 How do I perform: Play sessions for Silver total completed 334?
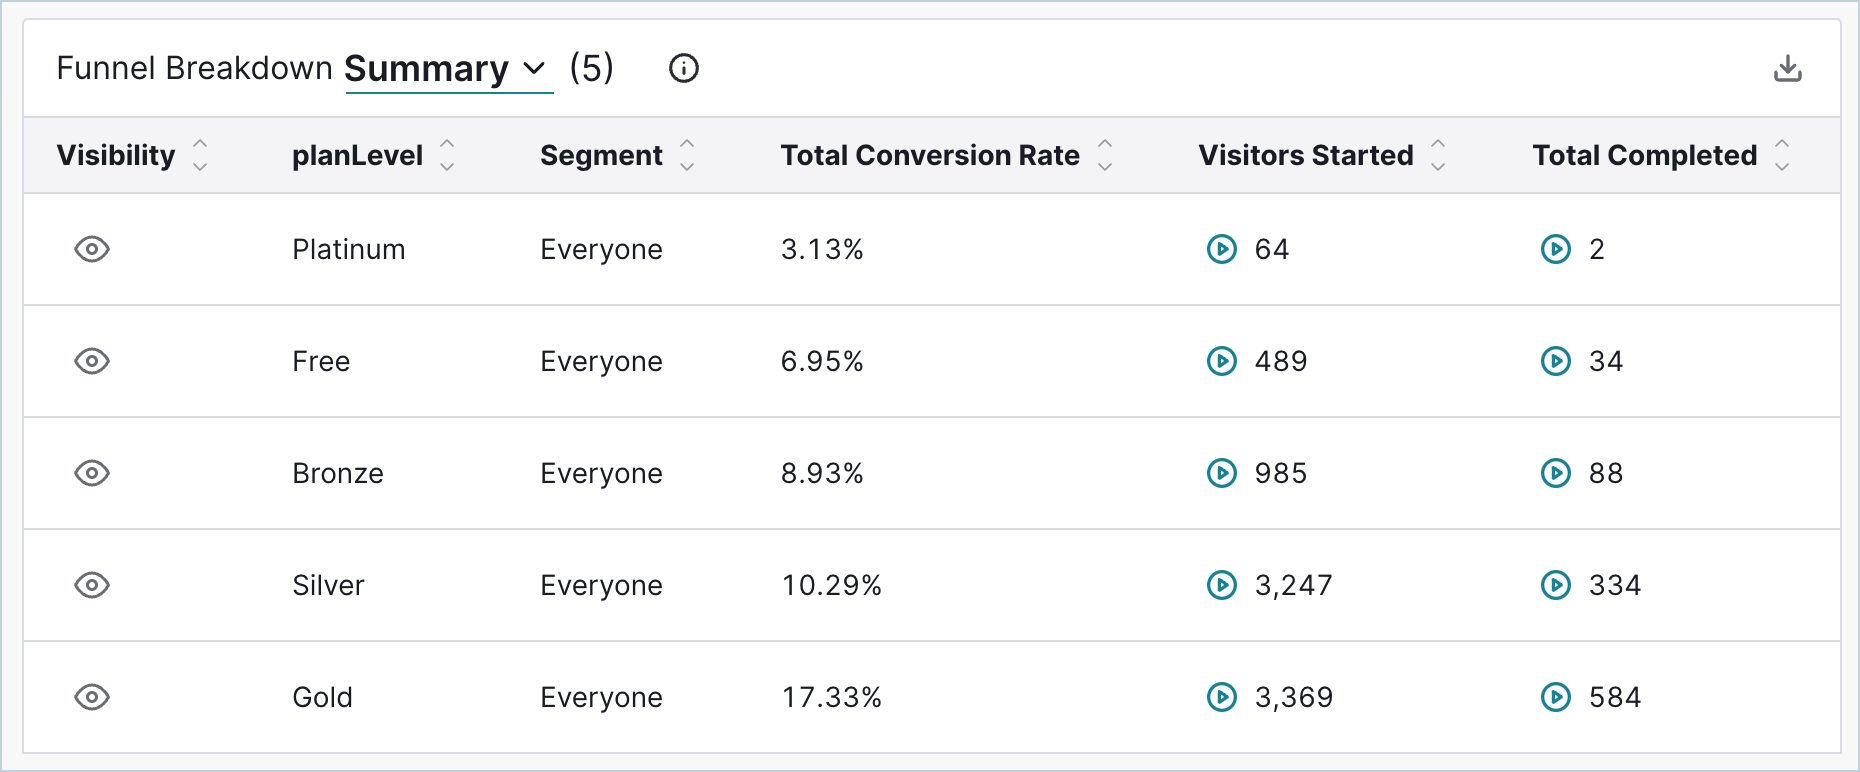(1556, 585)
